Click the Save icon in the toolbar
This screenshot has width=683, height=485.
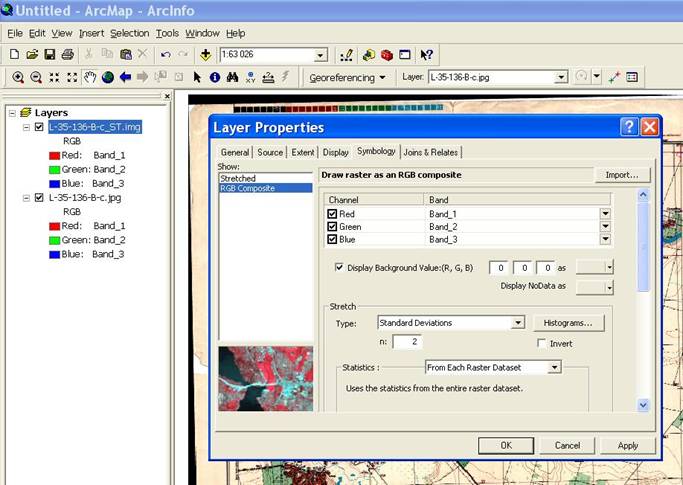pyautogui.click(x=50, y=54)
